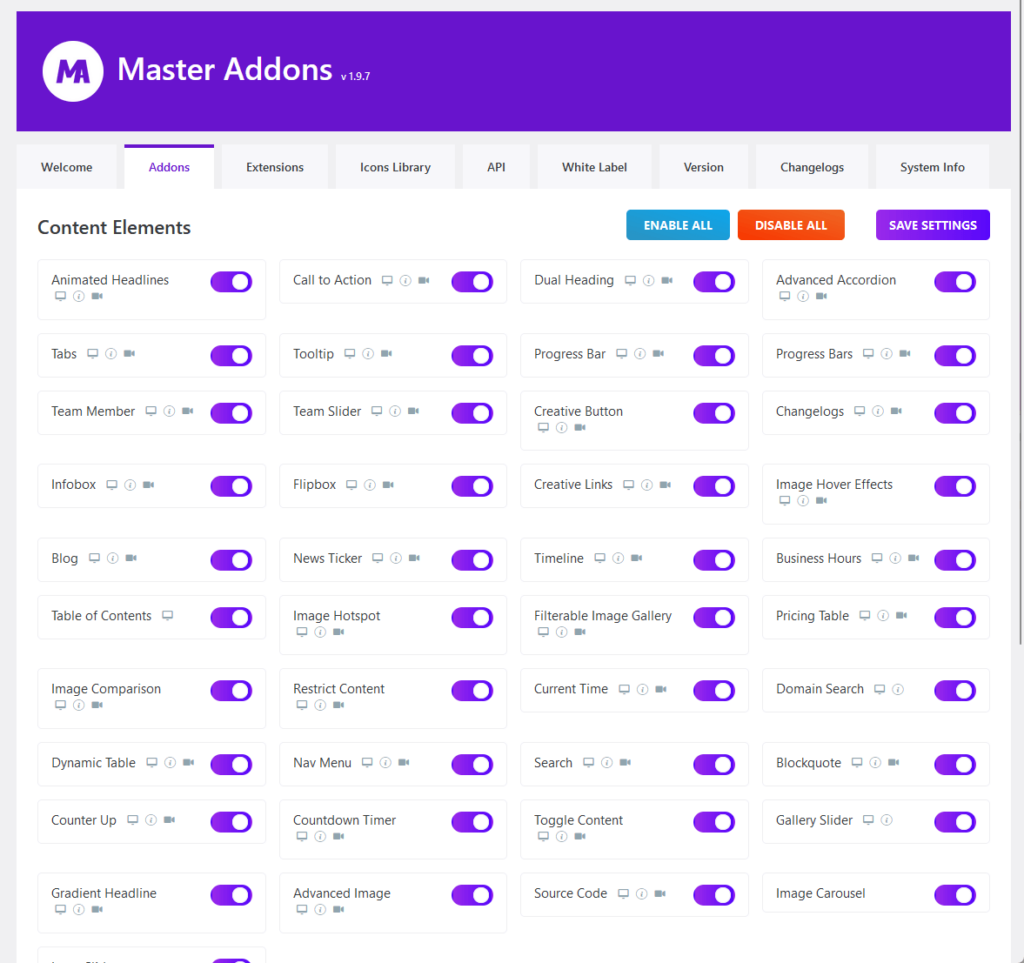
Task: Click the Infobox video tutorial icon
Action: pos(148,485)
